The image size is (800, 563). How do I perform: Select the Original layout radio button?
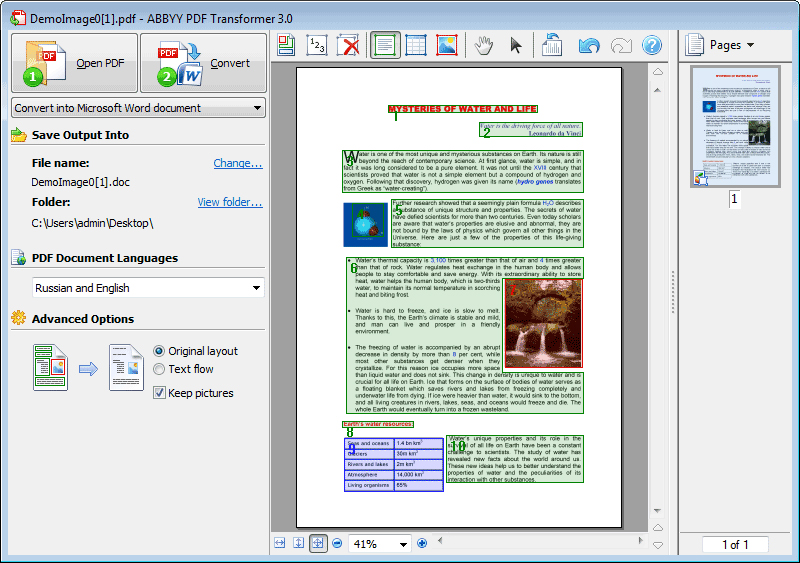pyautogui.click(x=160, y=351)
